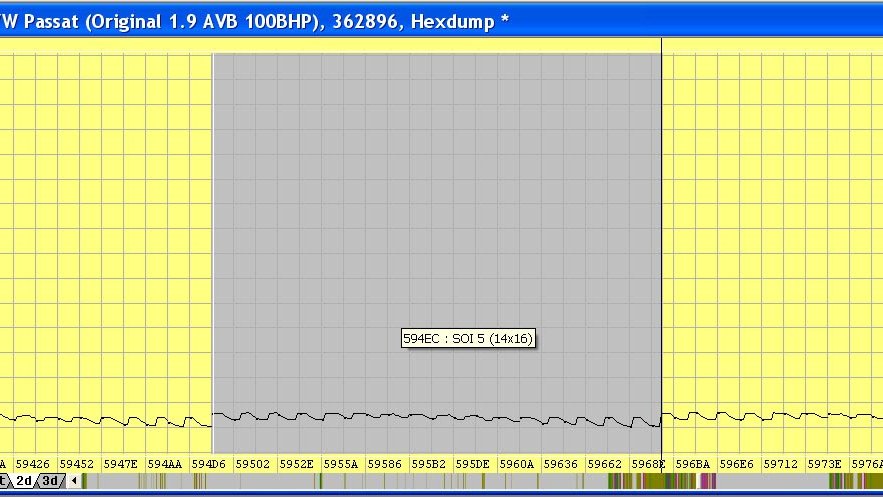Click the white position marker in overview bar
Image resolution: width=883 pixels, height=497 pixels.
tap(698, 481)
